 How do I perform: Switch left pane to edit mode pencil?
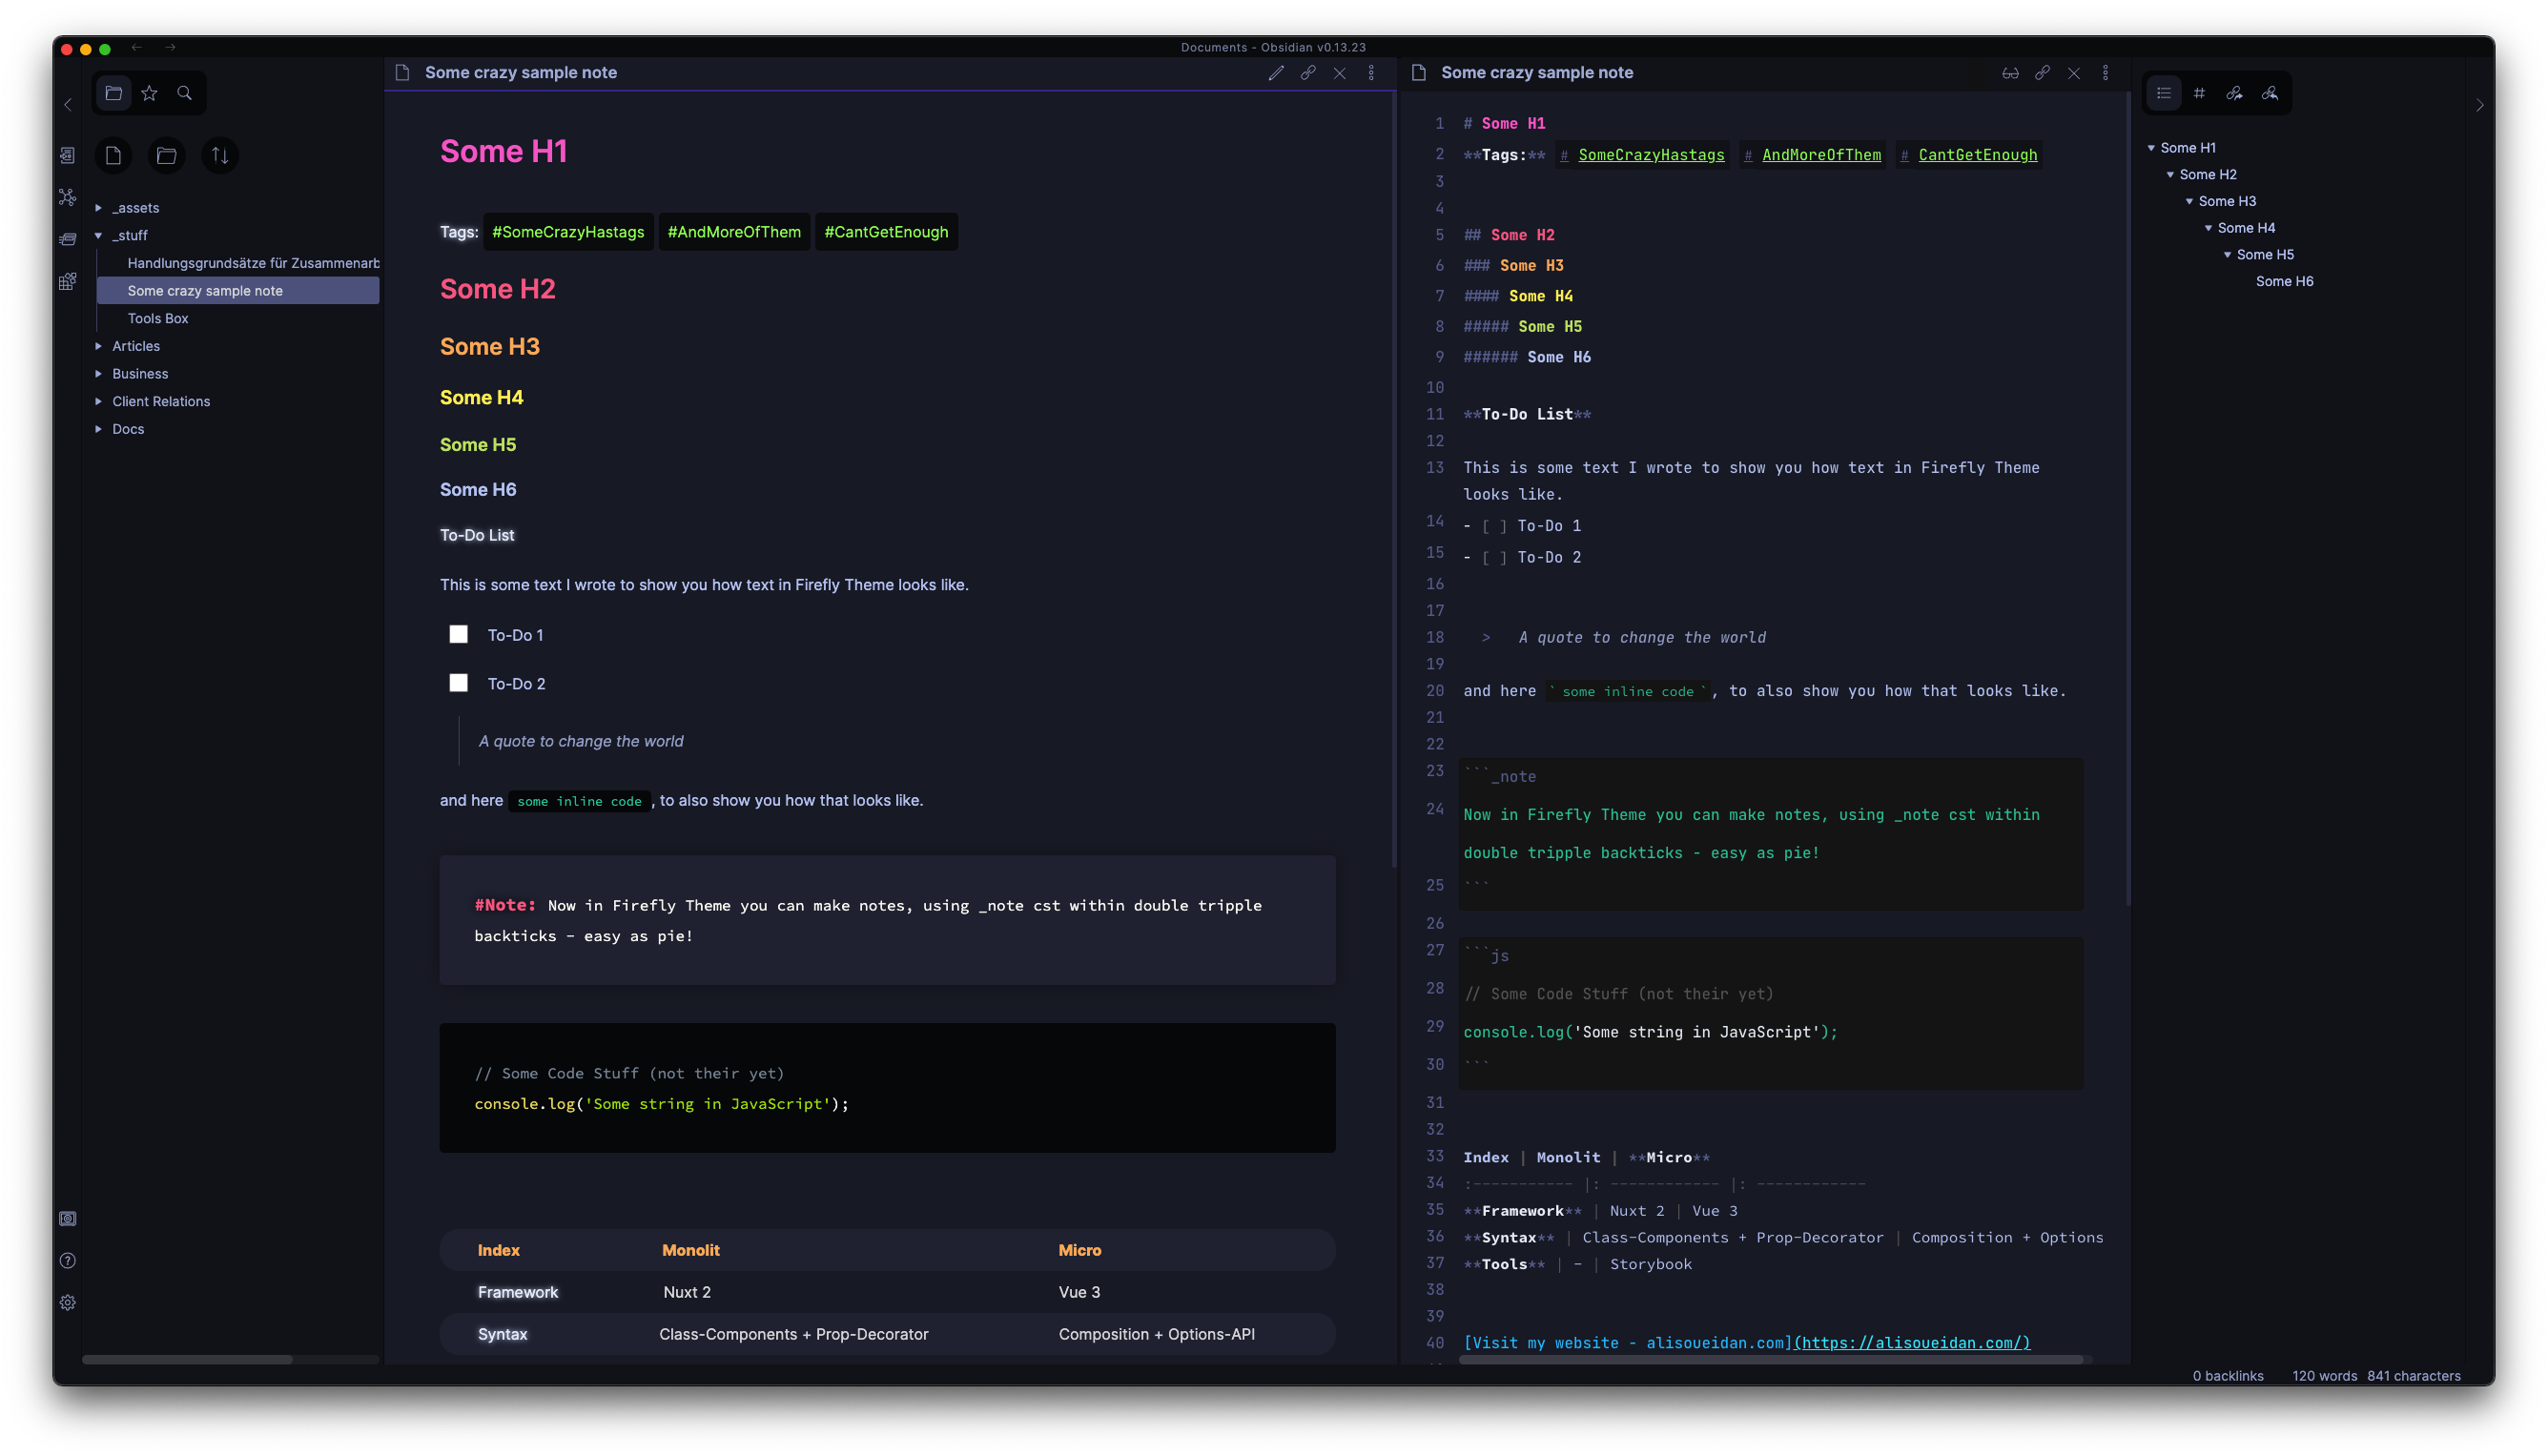click(1275, 73)
